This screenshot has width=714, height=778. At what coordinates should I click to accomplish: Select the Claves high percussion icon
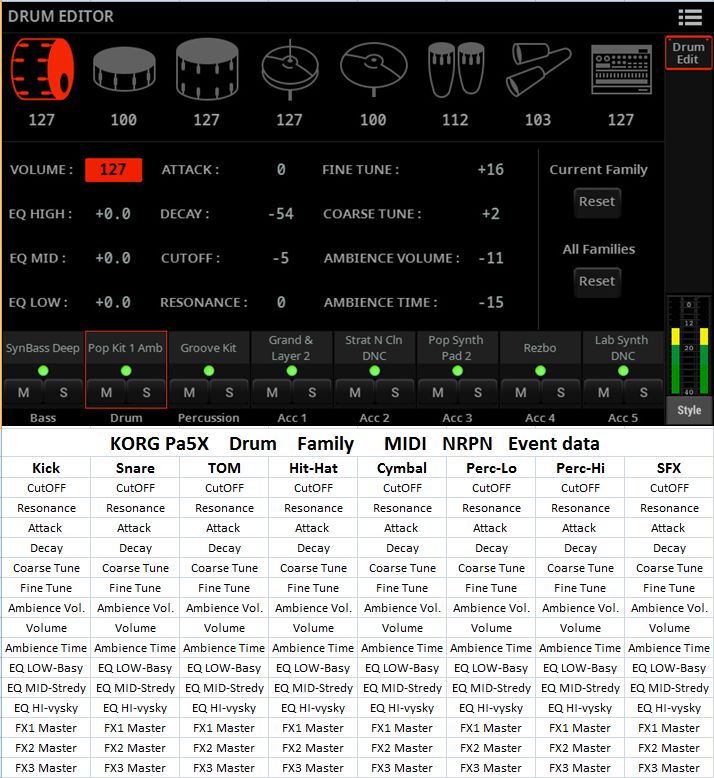tap(538, 69)
